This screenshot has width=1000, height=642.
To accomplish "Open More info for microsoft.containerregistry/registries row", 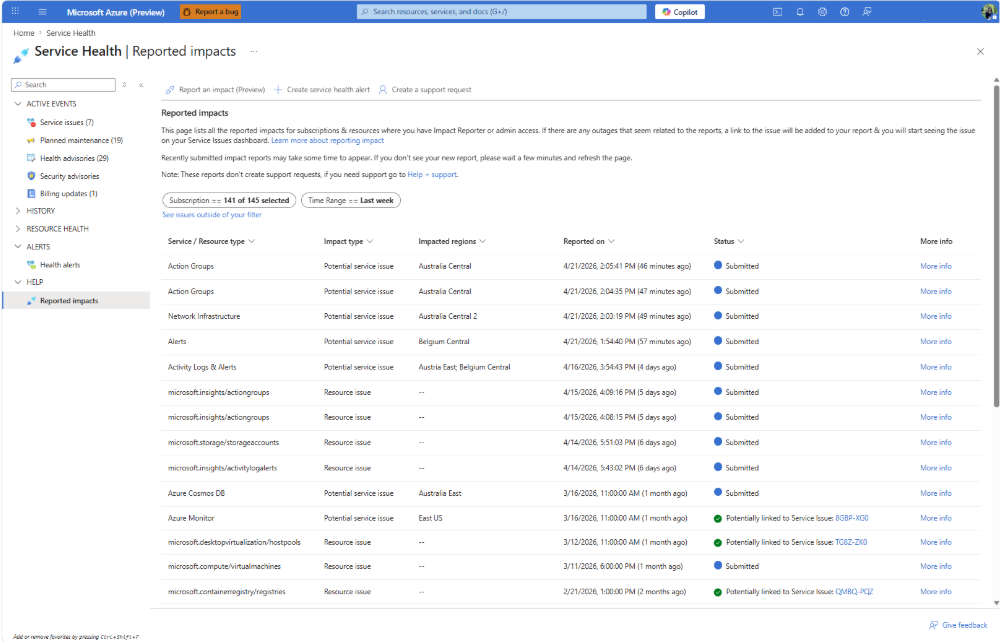I will click(936, 592).
